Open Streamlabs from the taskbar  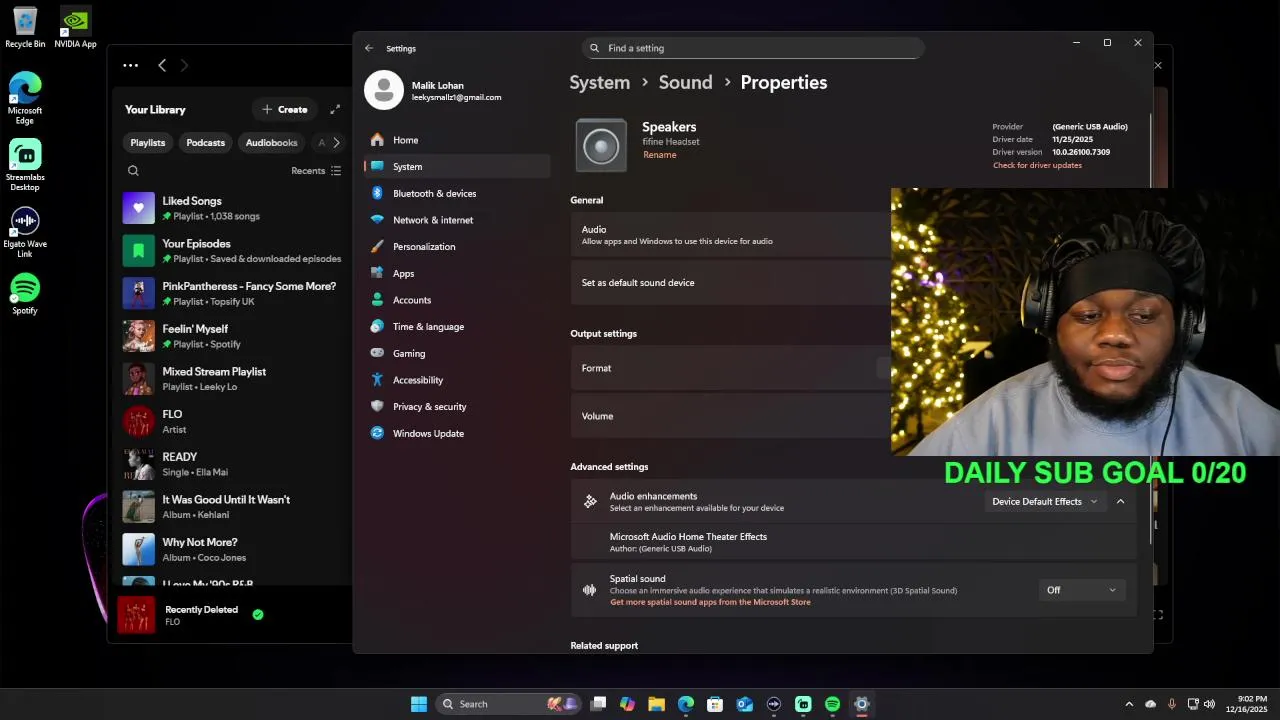[x=803, y=704]
